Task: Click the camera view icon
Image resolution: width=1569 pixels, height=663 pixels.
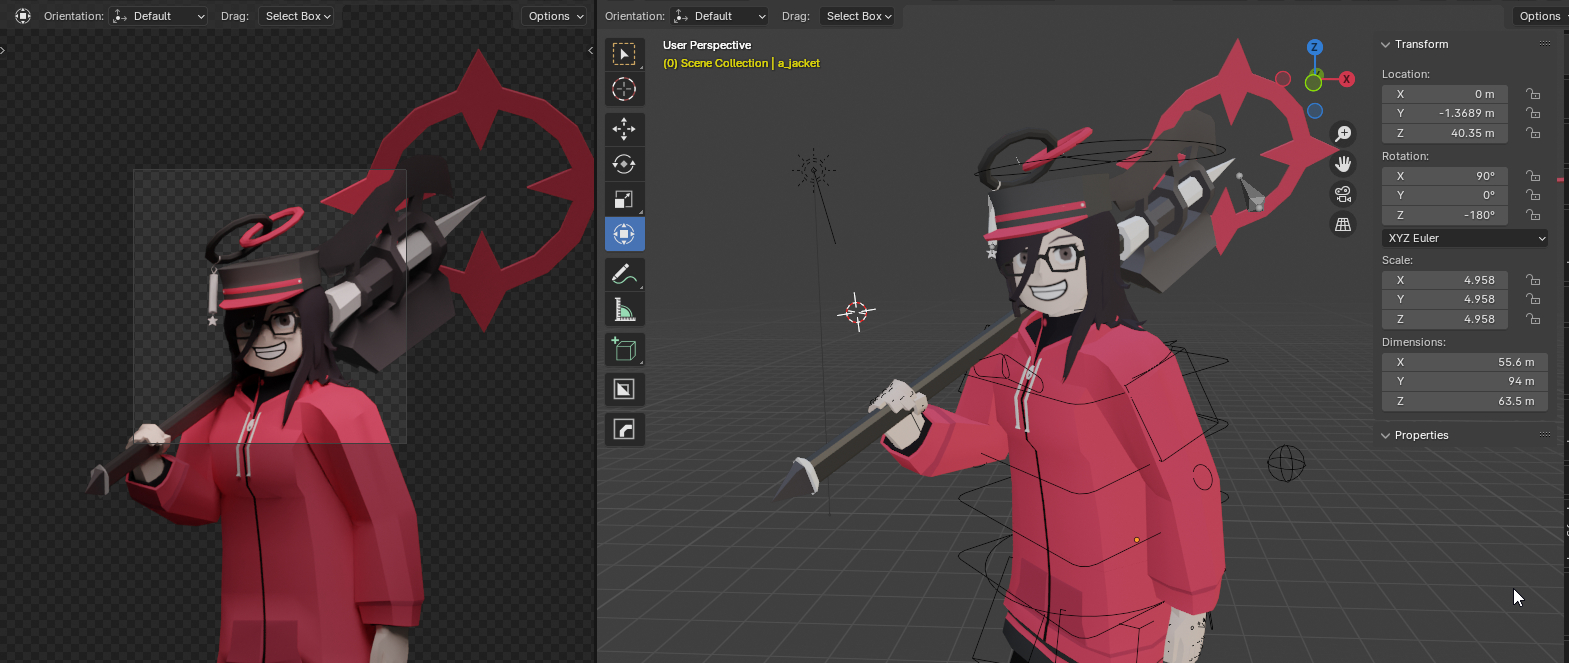Action: pyautogui.click(x=1343, y=194)
